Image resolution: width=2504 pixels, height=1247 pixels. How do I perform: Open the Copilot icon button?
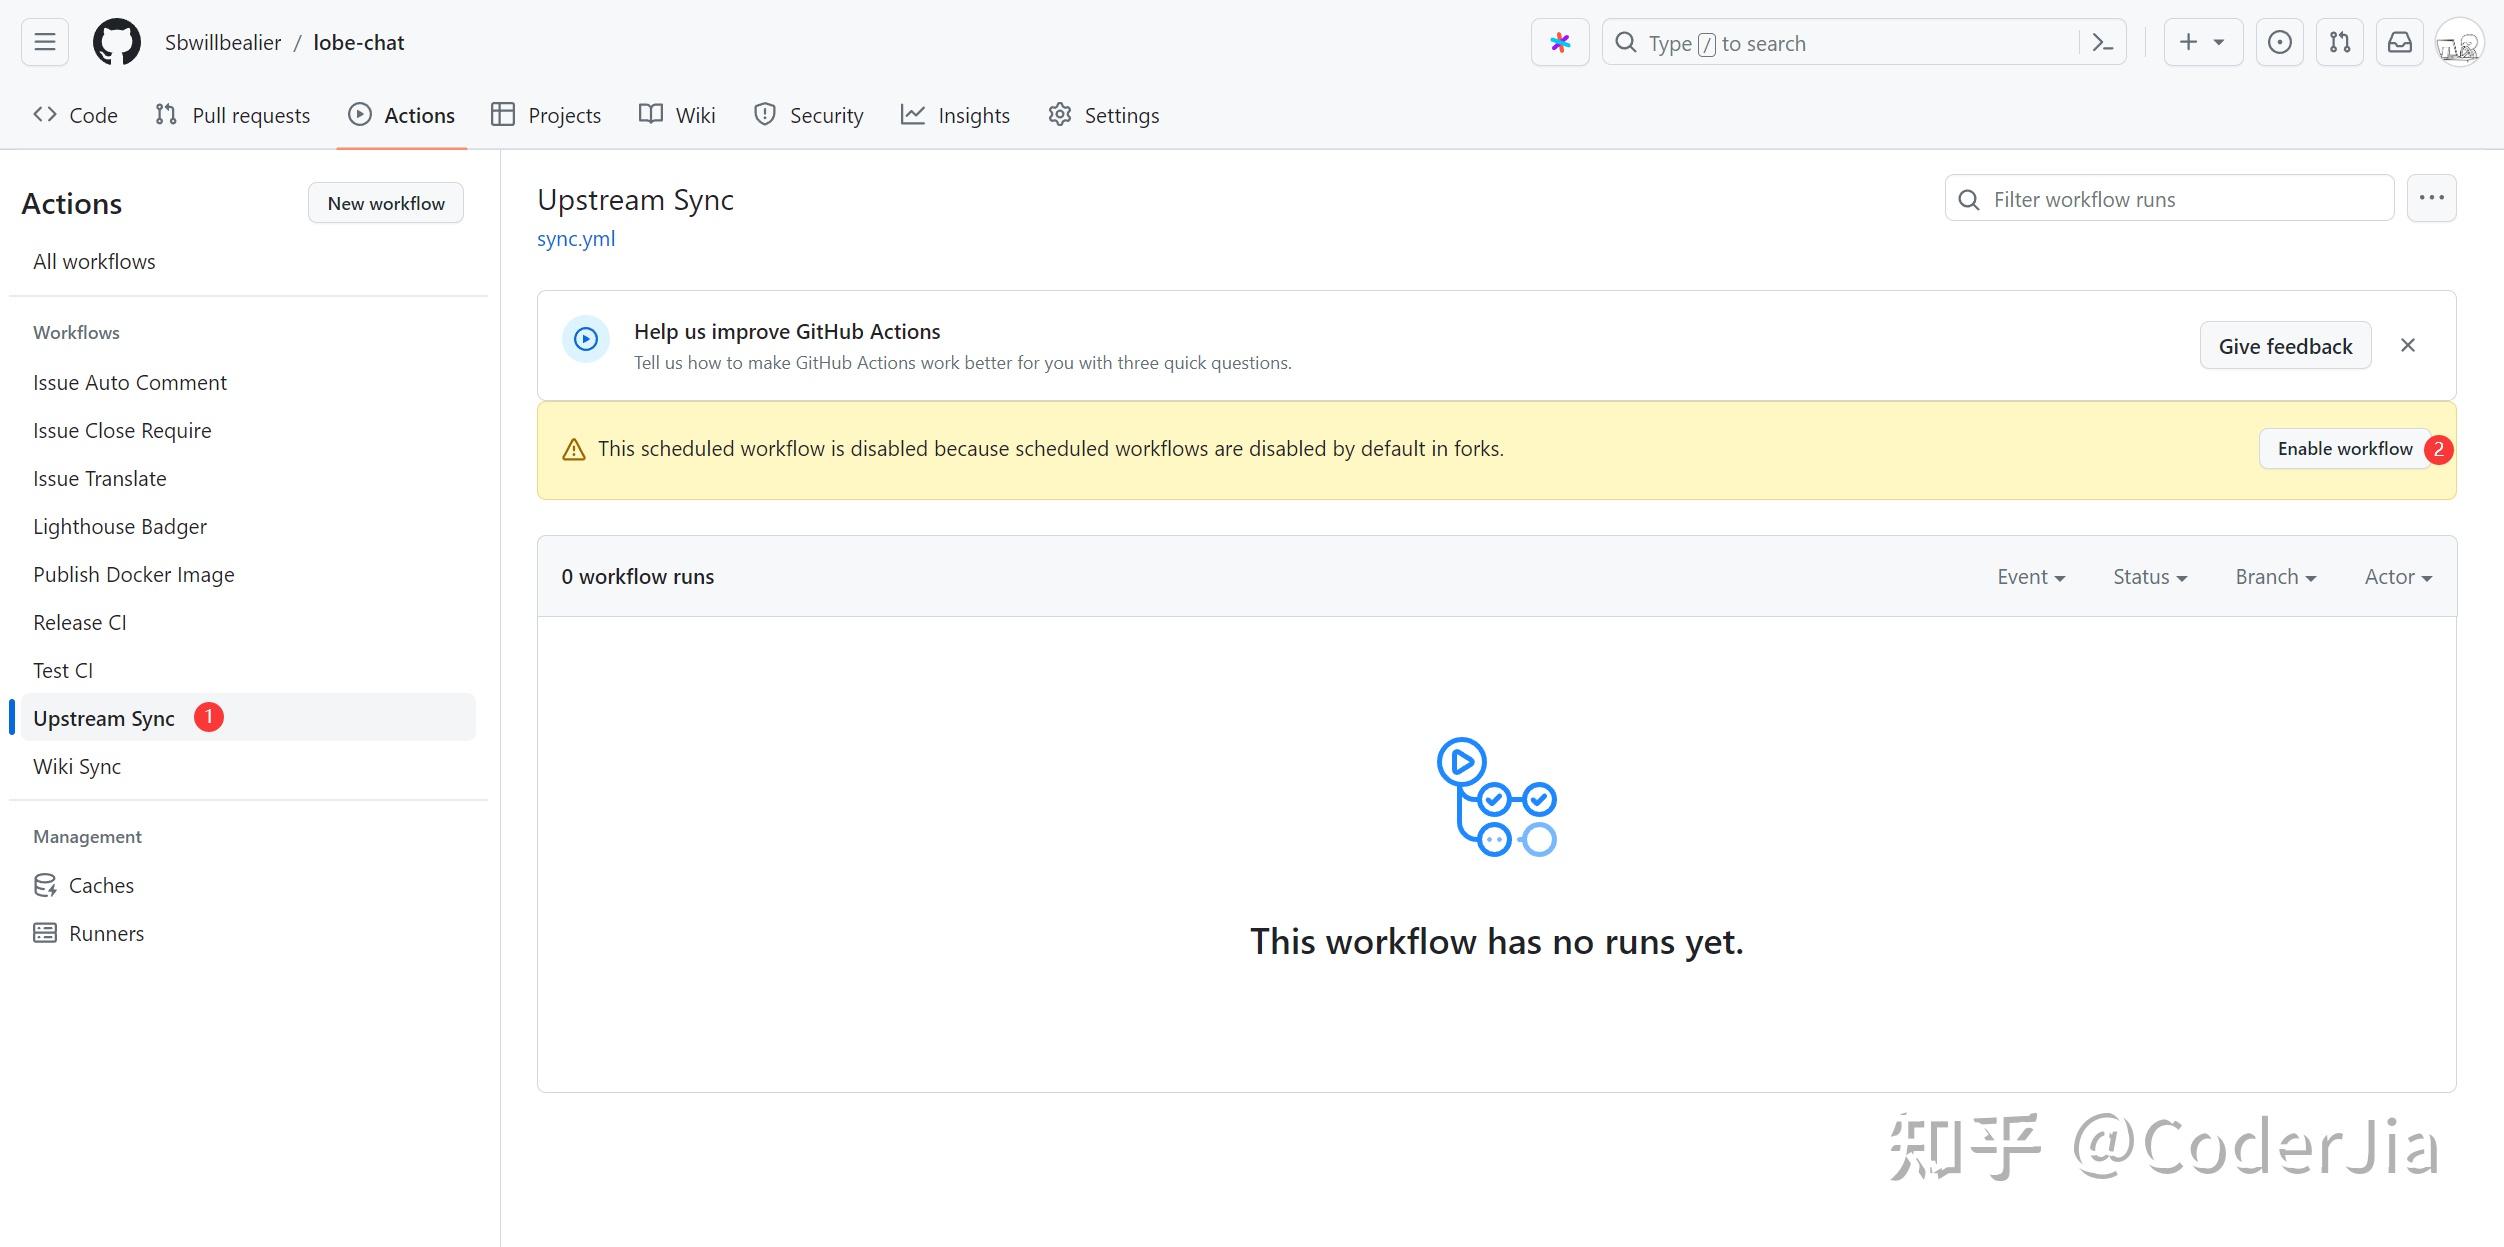coord(1559,42)
